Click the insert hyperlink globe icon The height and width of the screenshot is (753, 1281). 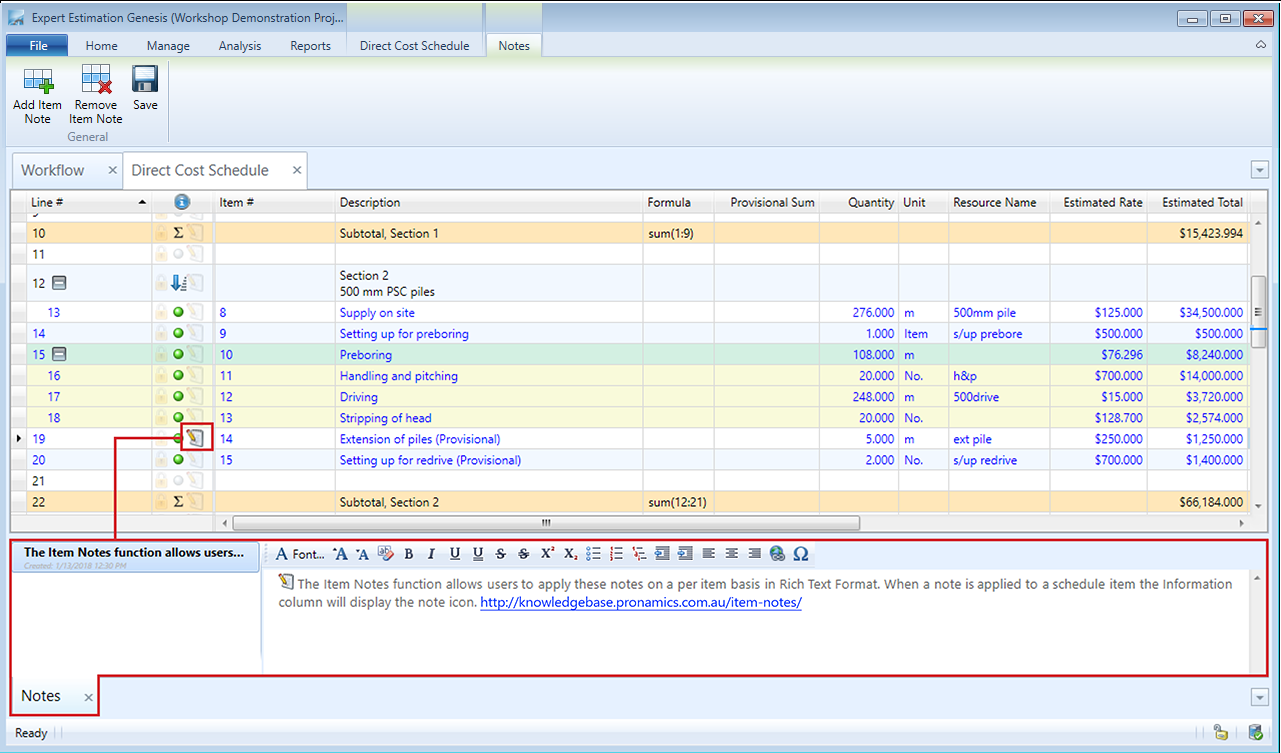click(x=778, y=554)
